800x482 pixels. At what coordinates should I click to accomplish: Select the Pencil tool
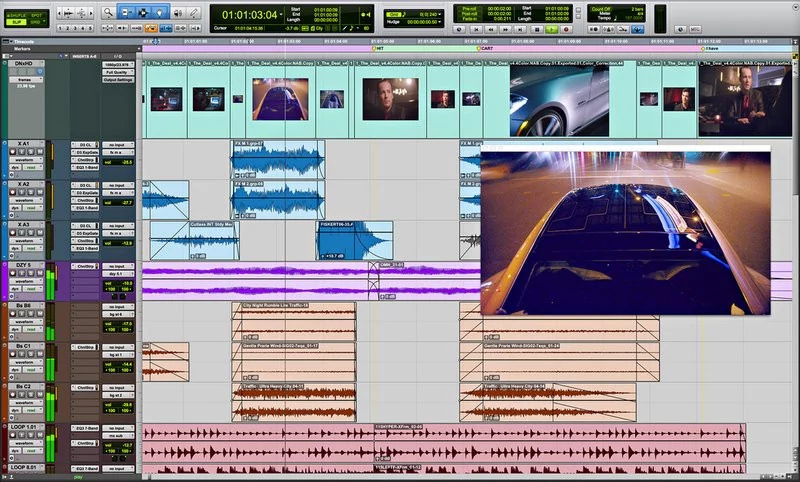(194, 13)
